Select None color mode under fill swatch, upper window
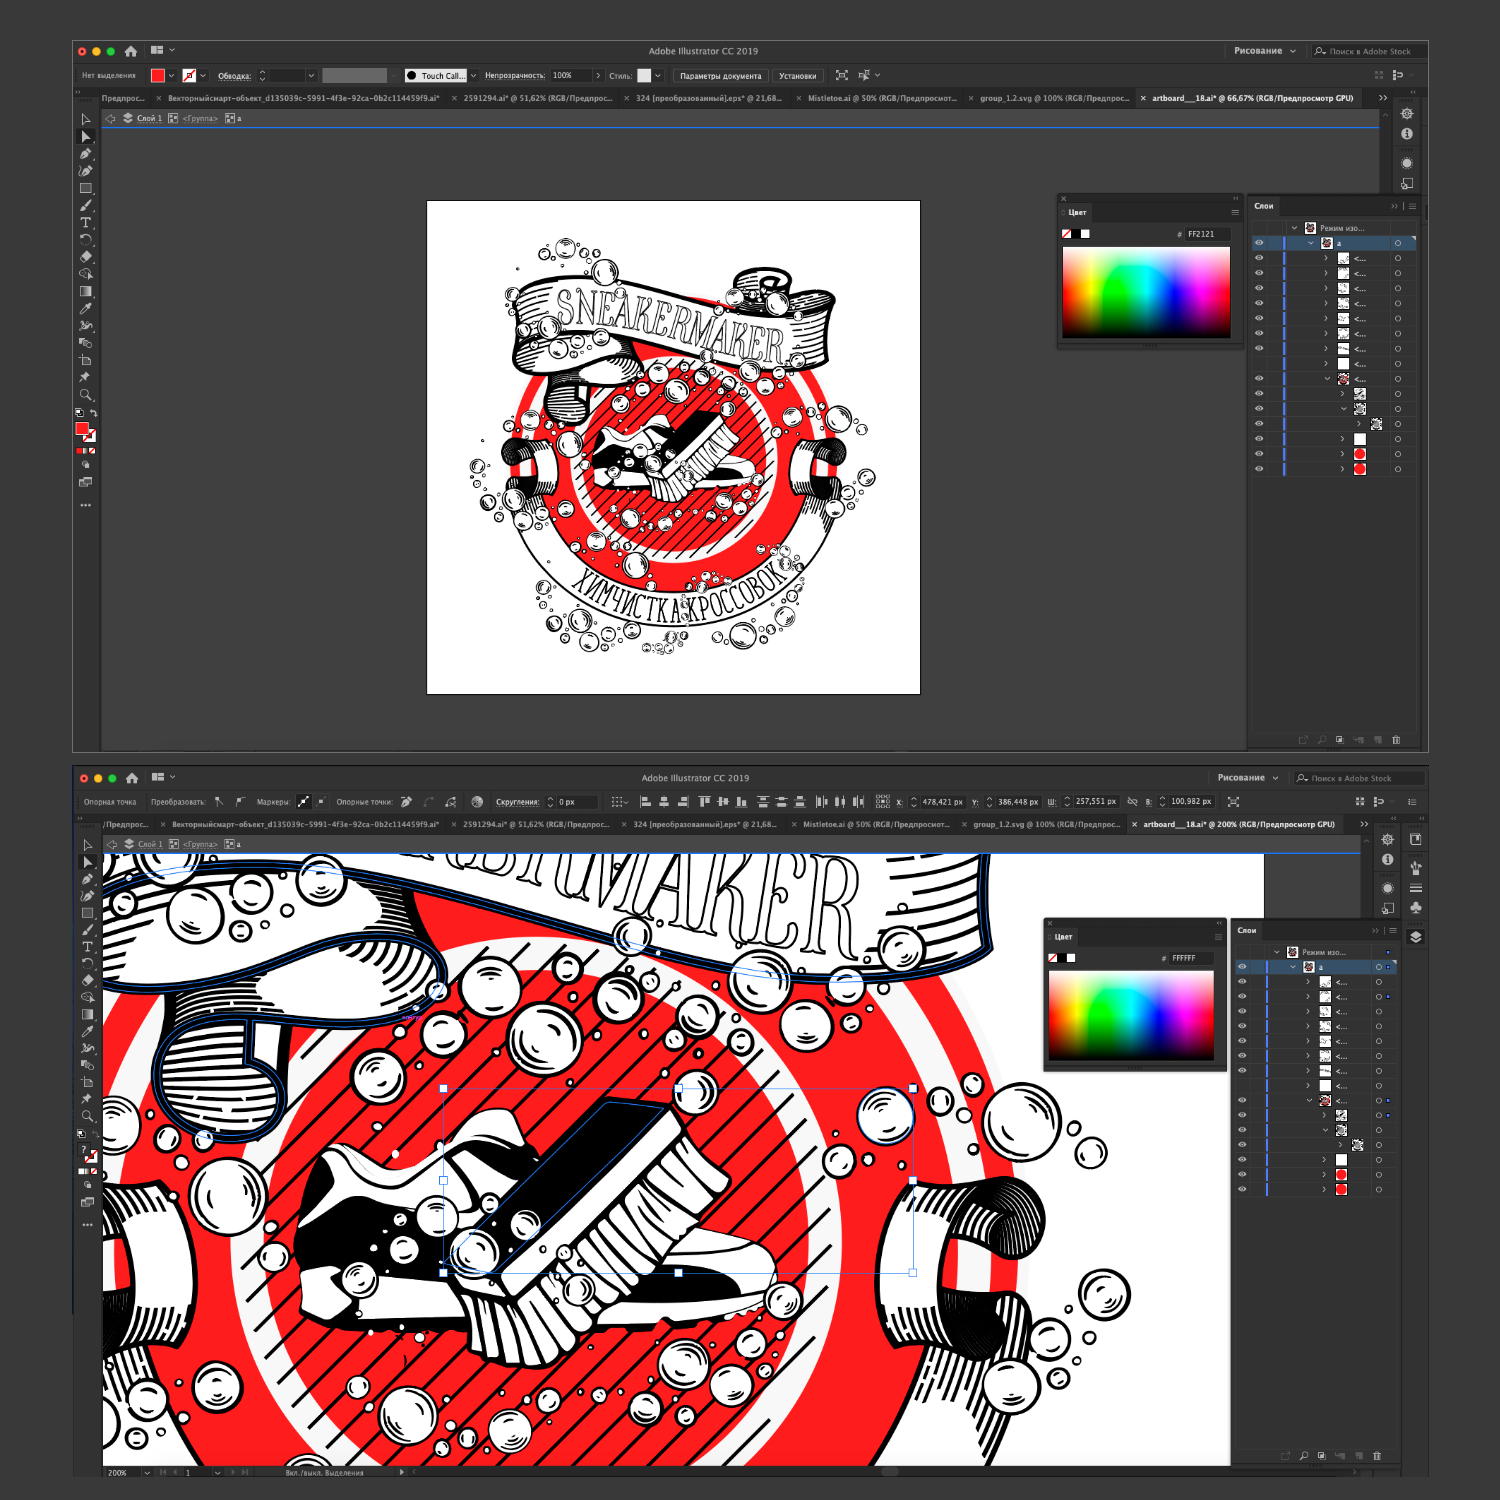 tap(92, 451)
